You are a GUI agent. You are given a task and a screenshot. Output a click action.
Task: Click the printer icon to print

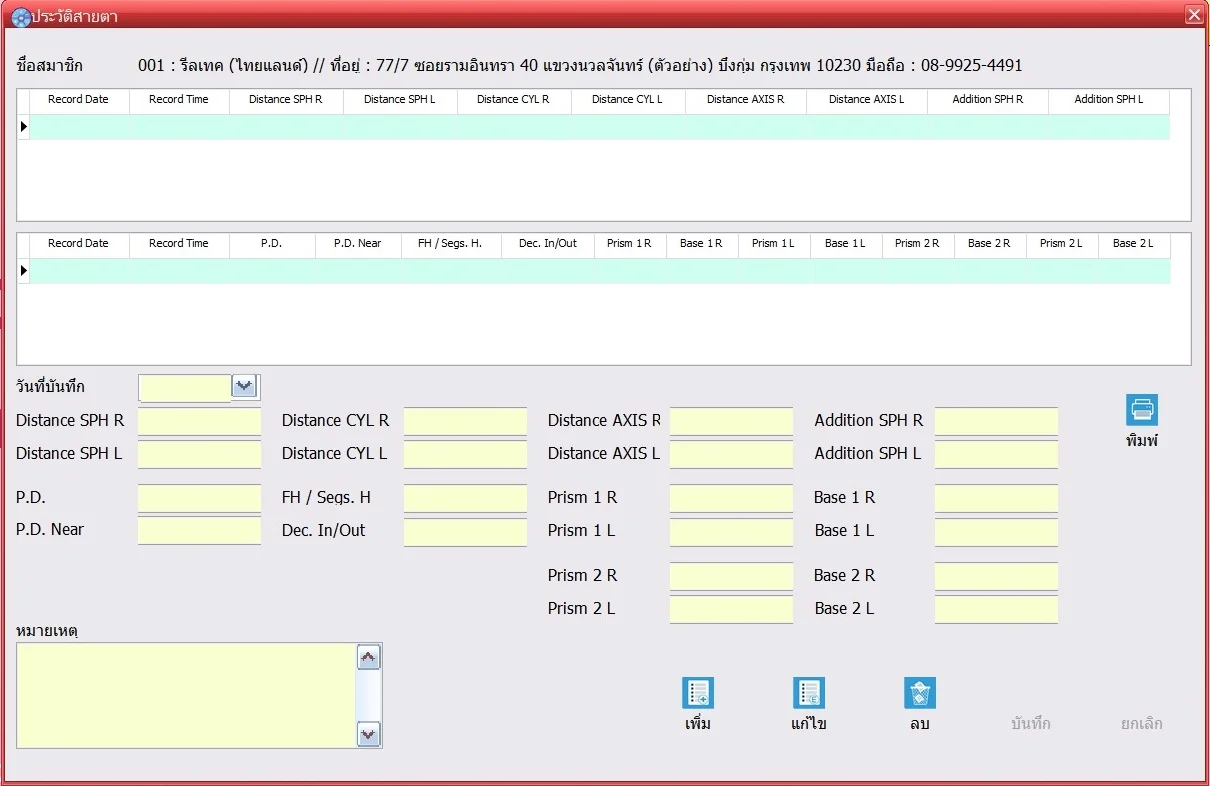click(1142, 410)
